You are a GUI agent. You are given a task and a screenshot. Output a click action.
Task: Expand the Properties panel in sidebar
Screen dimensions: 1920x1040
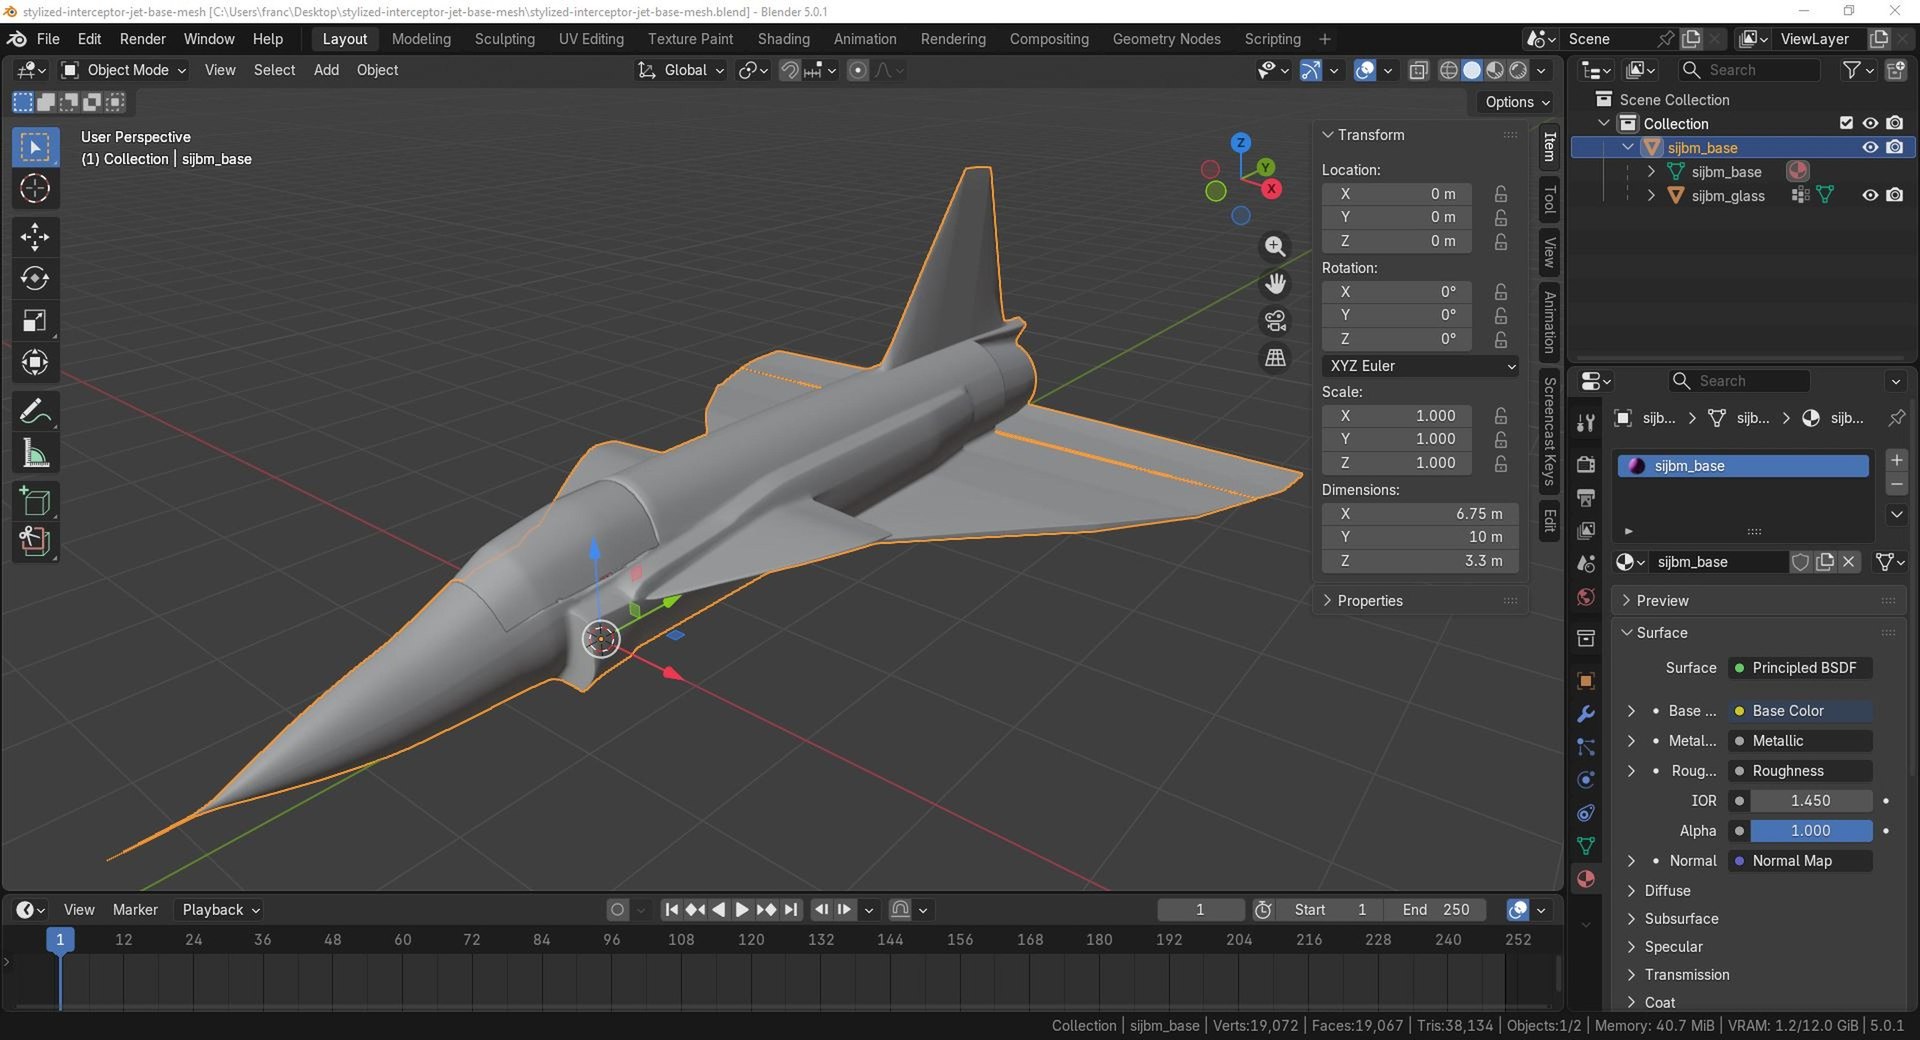point(1369,601)
